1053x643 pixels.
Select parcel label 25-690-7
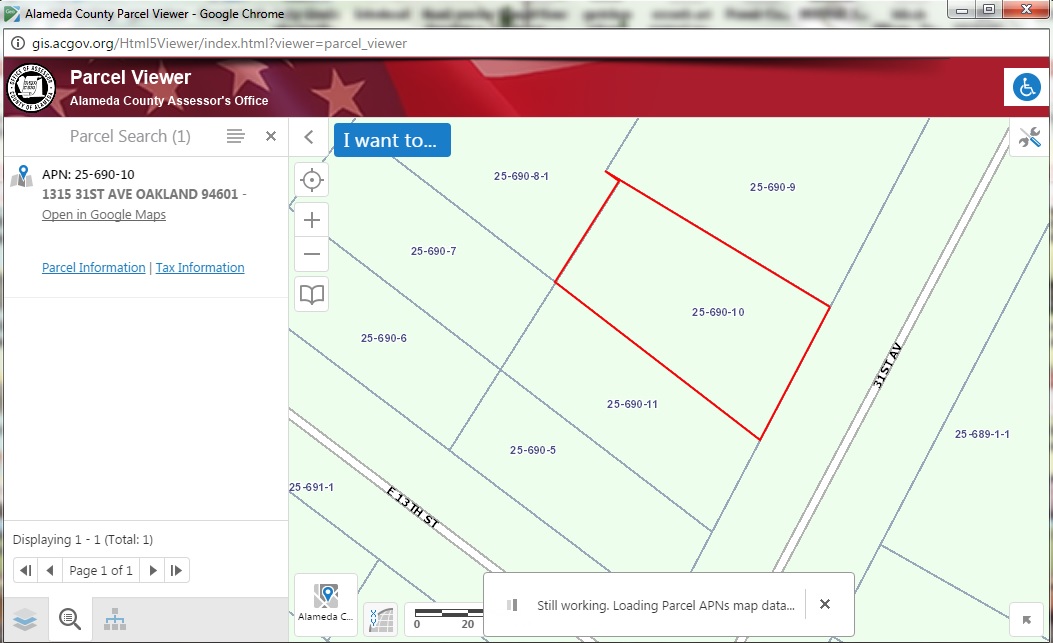click(433, 251)
